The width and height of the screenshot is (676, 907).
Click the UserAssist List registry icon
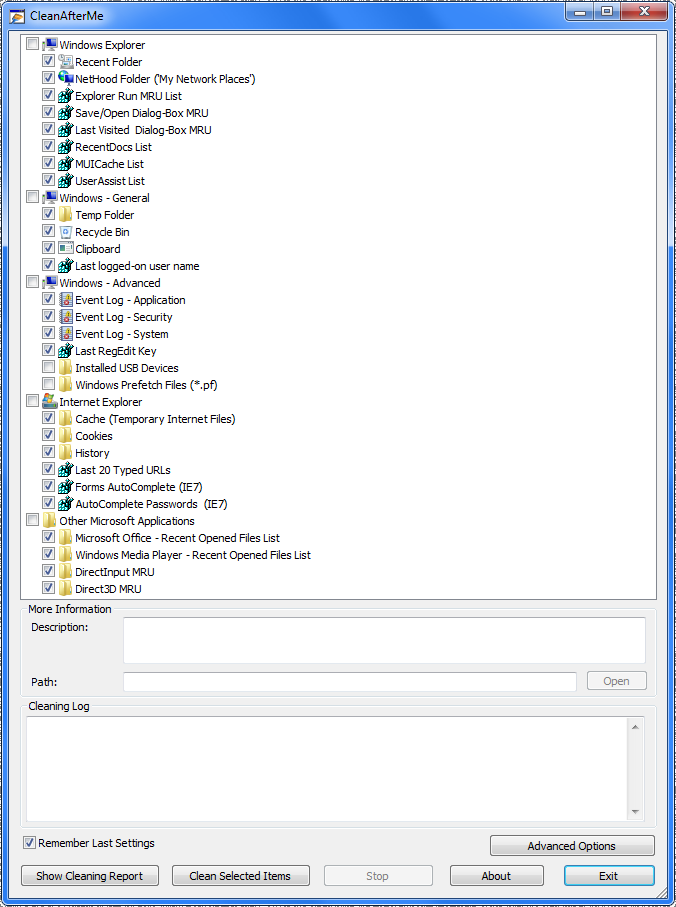(x=65, y=180)
